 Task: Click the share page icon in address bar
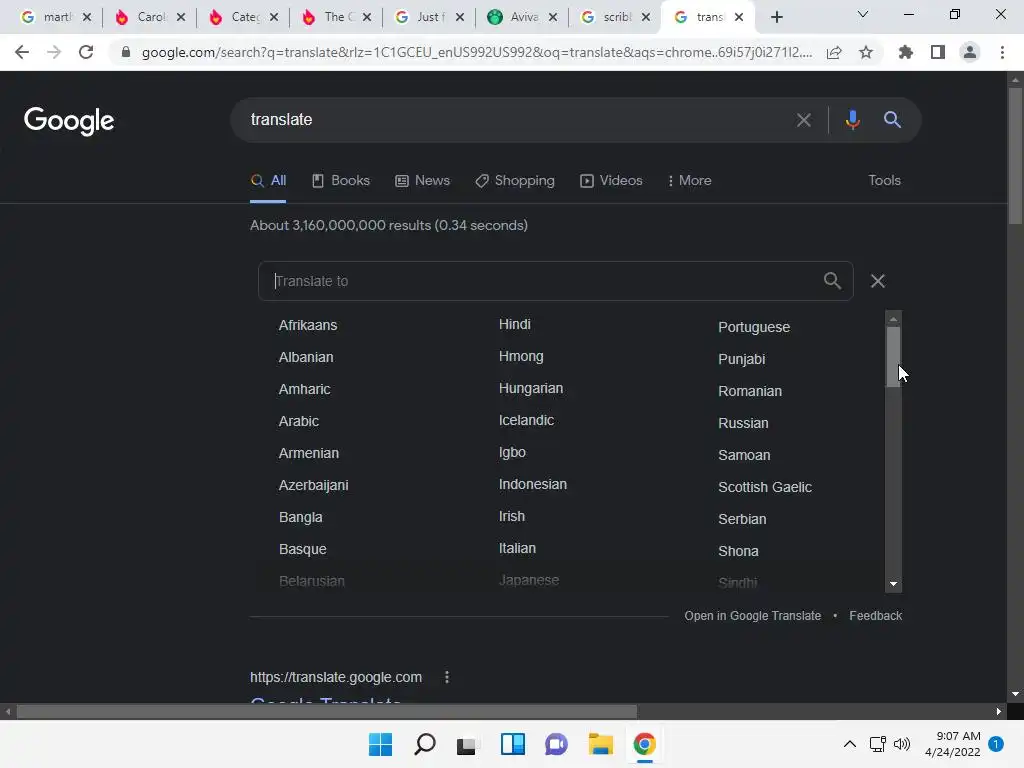click(x=834, y=52)
